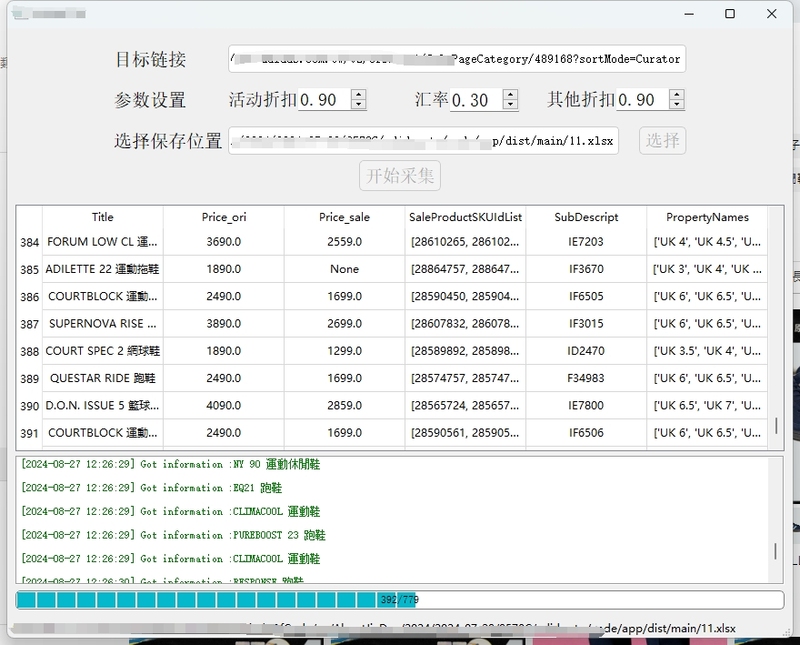The height and width of the screenshot is (645, 800).
Task: Click the progress bar showing 392/779
Action: (400, 600)
